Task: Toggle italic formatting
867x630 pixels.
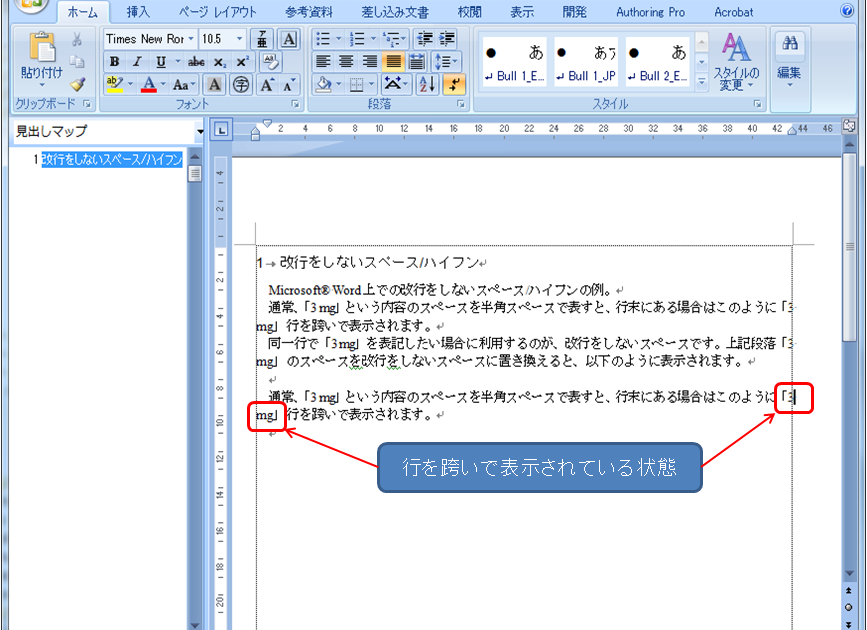Action: [x=137, y=62]
